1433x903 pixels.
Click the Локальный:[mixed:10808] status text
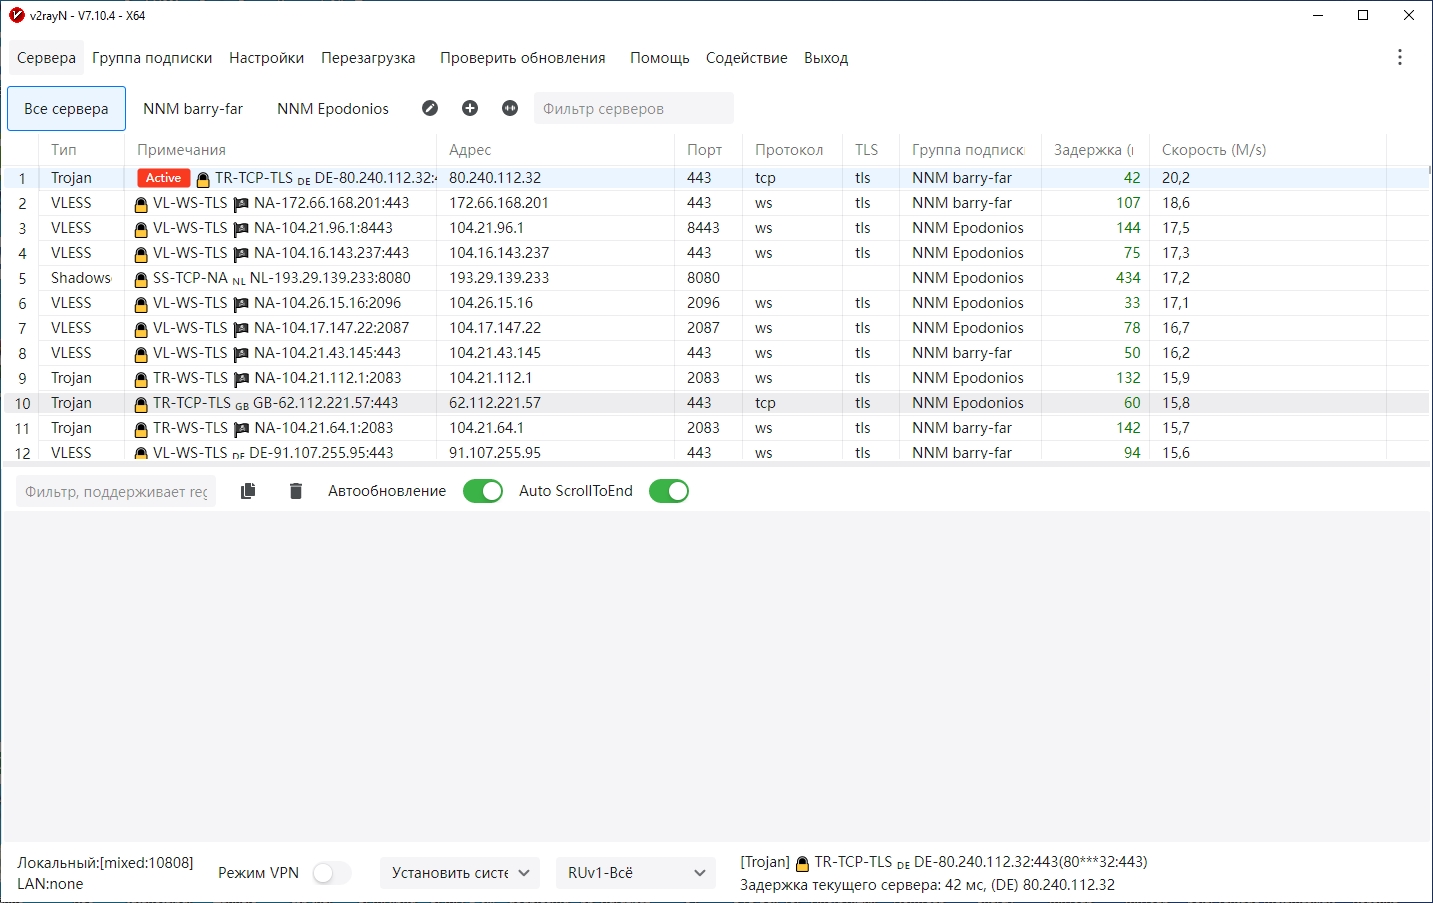coord(105,862)
